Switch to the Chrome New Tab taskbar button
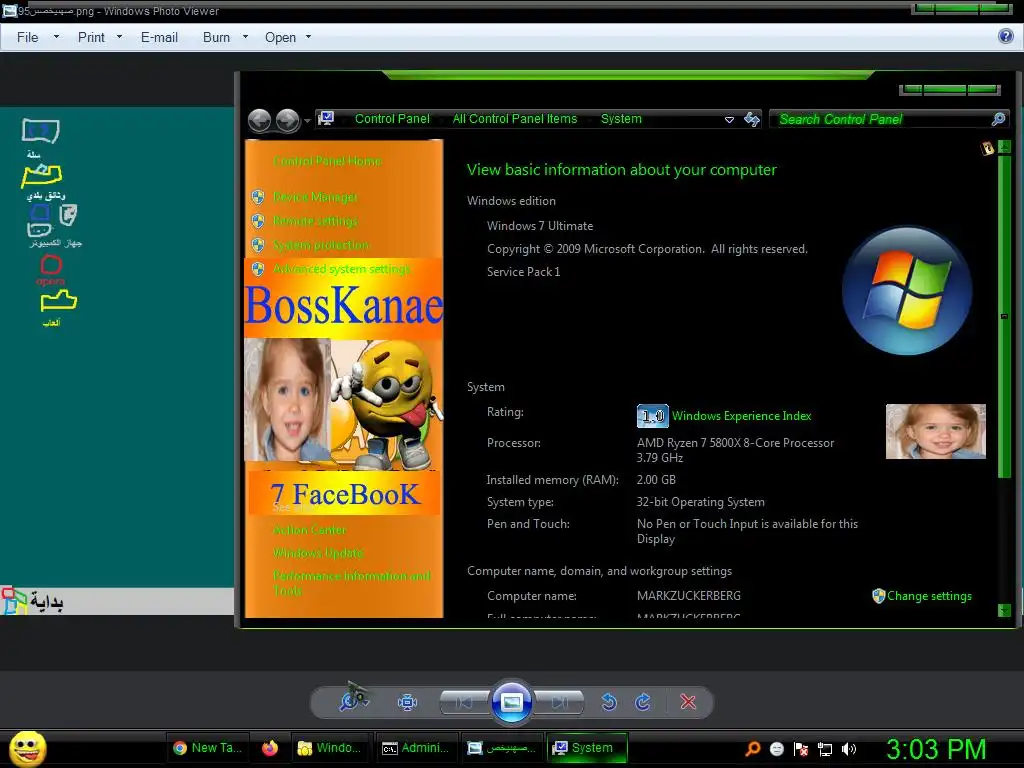This screenshot has width=1024, height=768. click(208, 748)
